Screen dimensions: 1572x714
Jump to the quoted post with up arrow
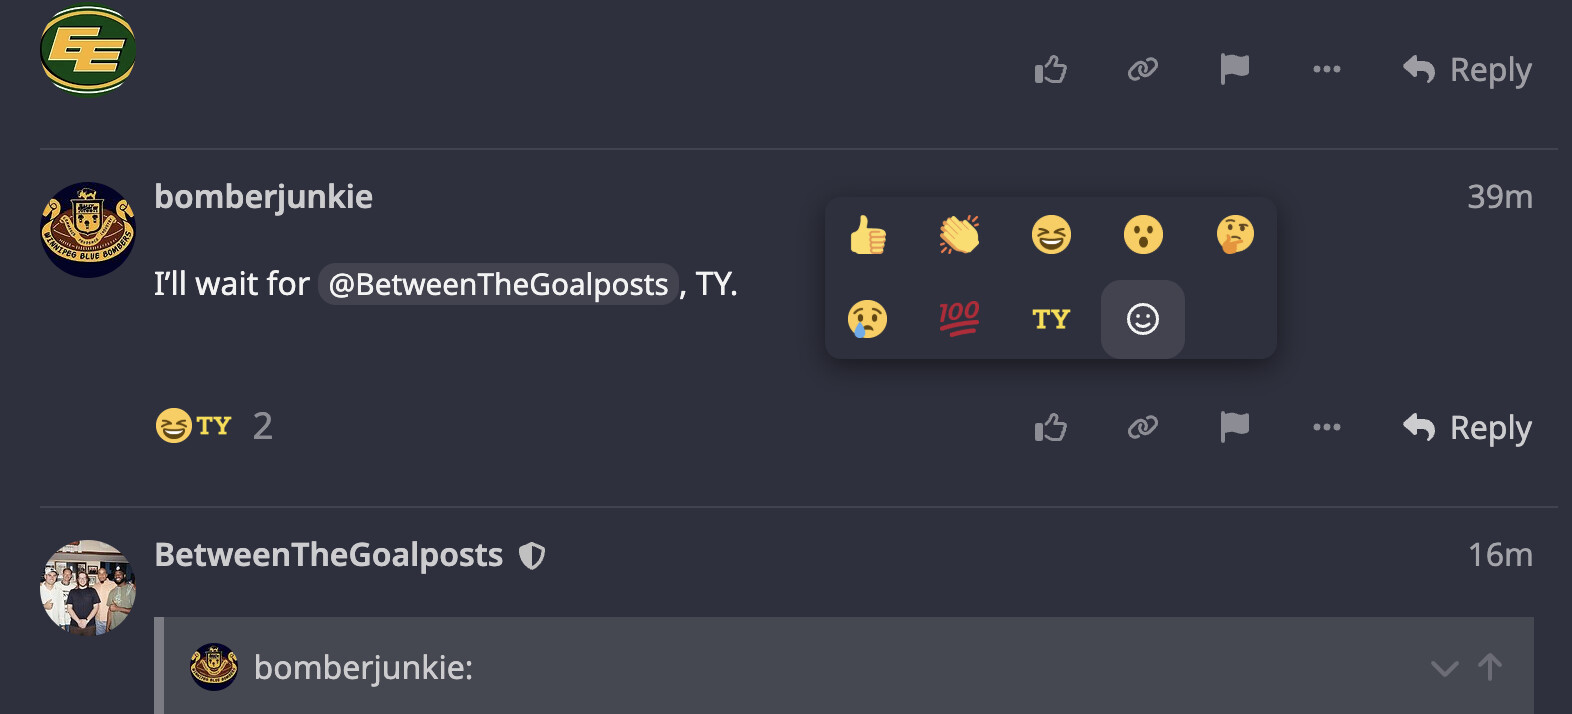[x=1490, y=667]
